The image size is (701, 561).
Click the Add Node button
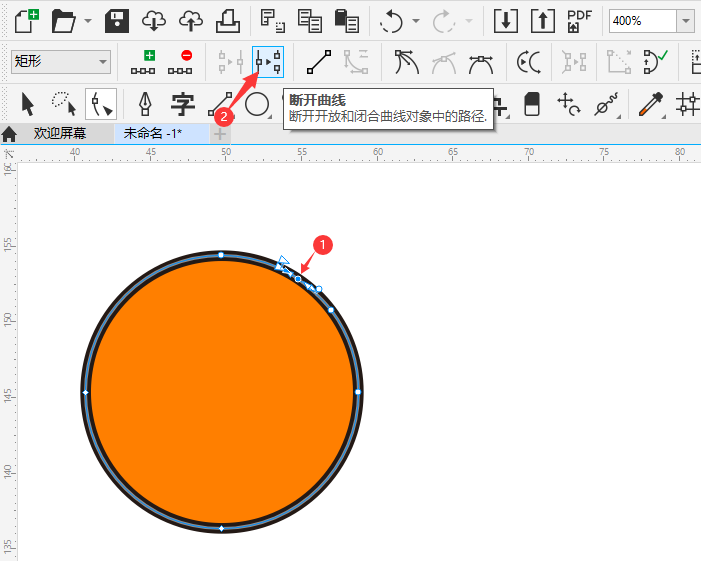tap(144, 63)
